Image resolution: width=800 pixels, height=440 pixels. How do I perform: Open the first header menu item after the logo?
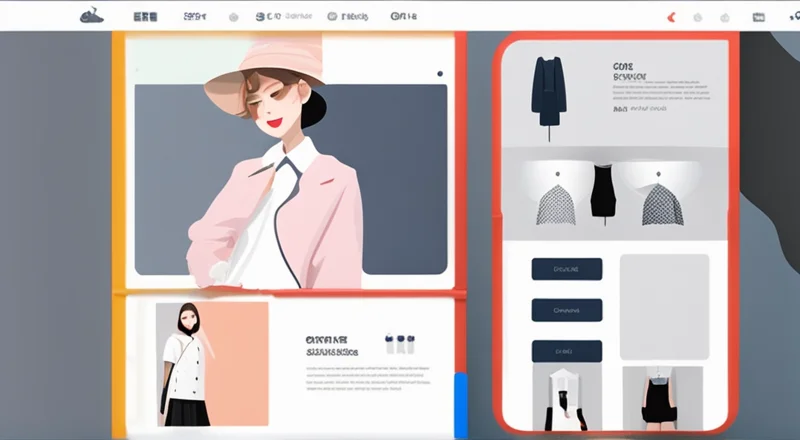click(x=145, y=17)
